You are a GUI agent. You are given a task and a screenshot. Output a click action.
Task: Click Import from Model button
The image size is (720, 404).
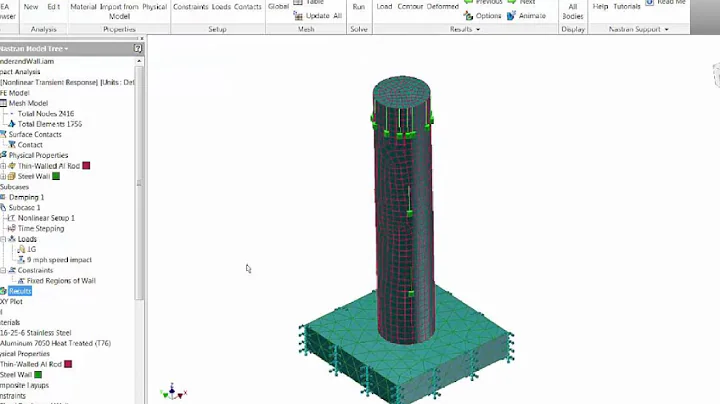(119, 11)
